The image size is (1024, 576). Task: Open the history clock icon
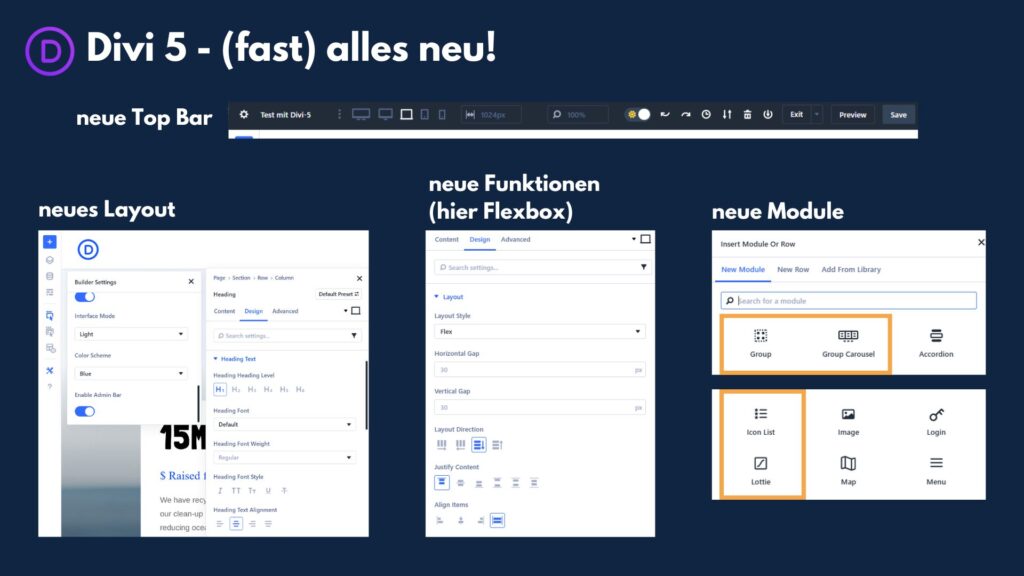tap(706, 115)
